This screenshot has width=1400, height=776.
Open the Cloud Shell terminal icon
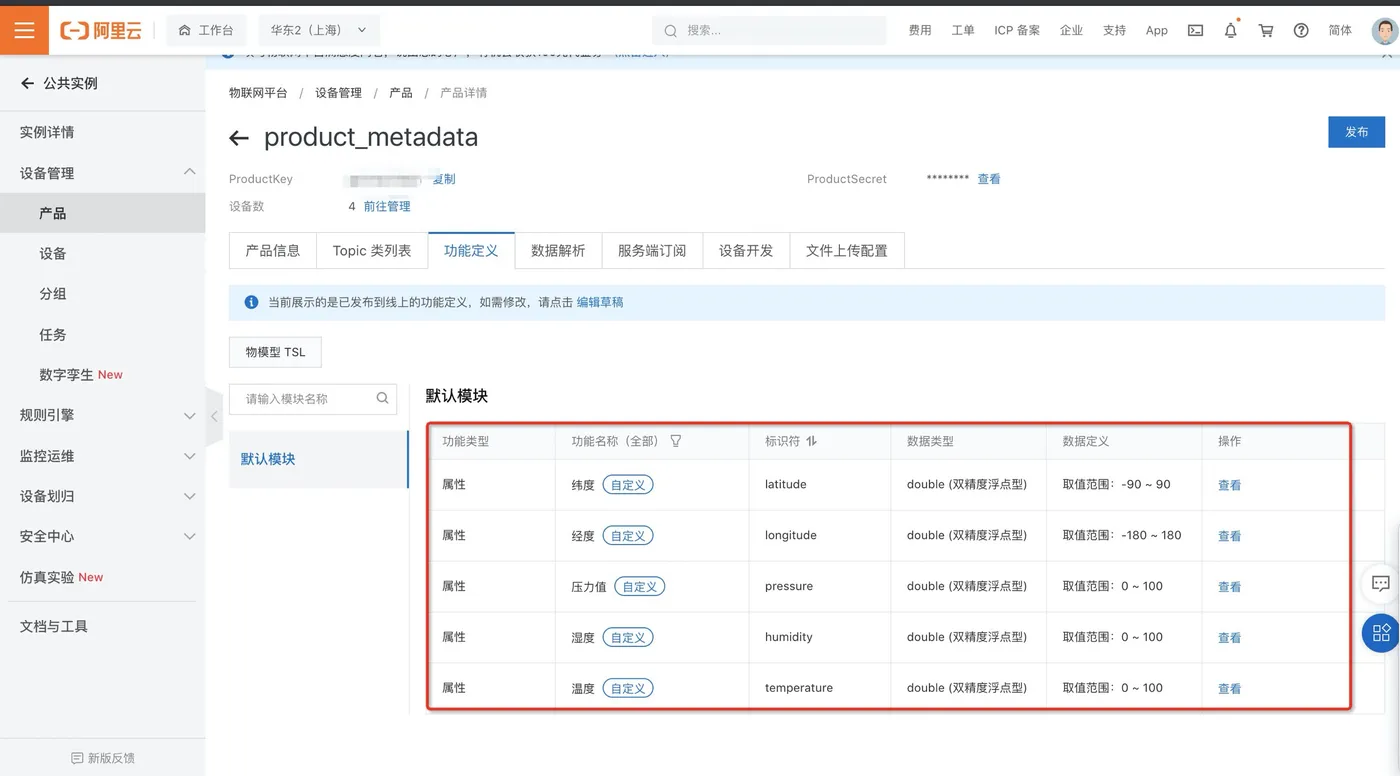click(1195, 31)
